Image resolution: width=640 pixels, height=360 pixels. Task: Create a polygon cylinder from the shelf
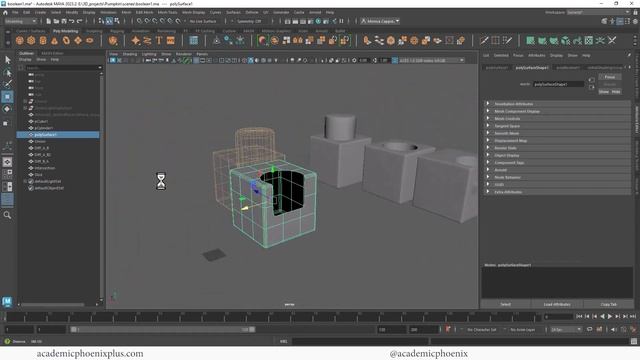(43, 40)
